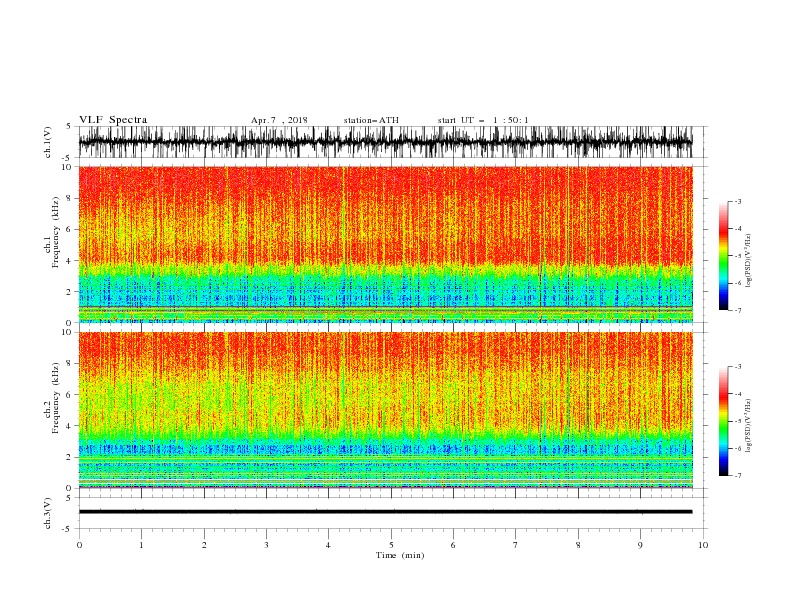
Task: Click the "-7" tick on ch.2 colorbar
Action: [x=737, y=476]
